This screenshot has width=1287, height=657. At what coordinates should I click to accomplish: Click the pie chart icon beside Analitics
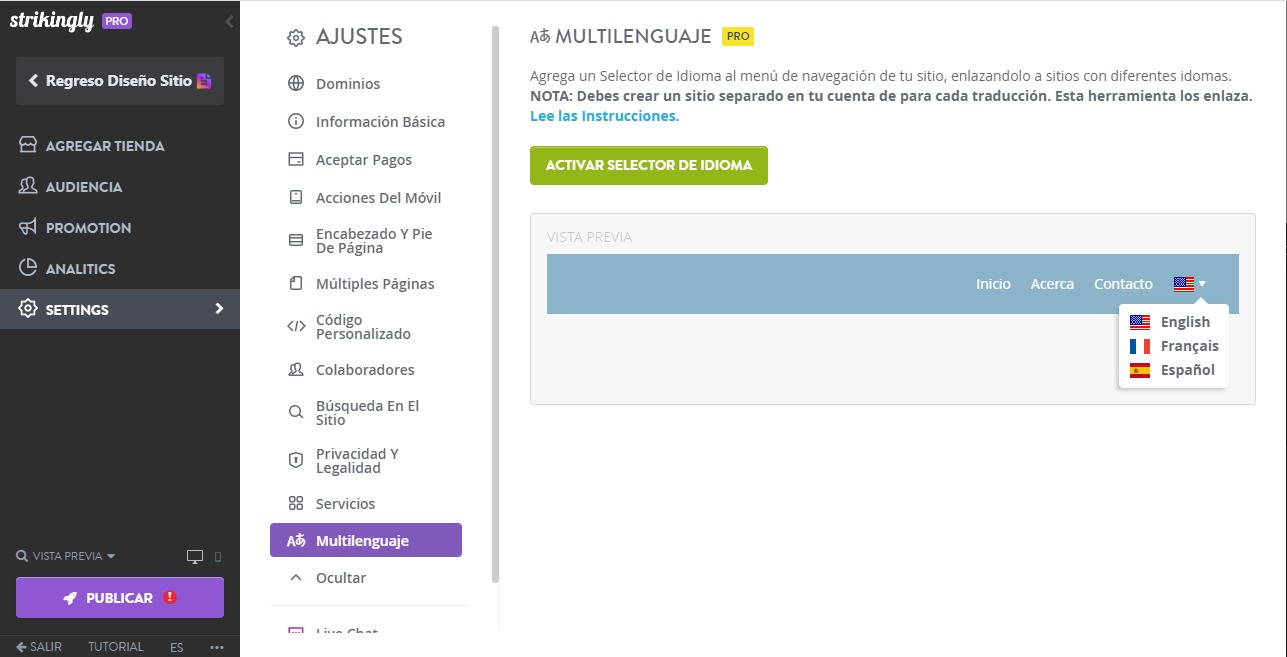click(x=28, y=269)
